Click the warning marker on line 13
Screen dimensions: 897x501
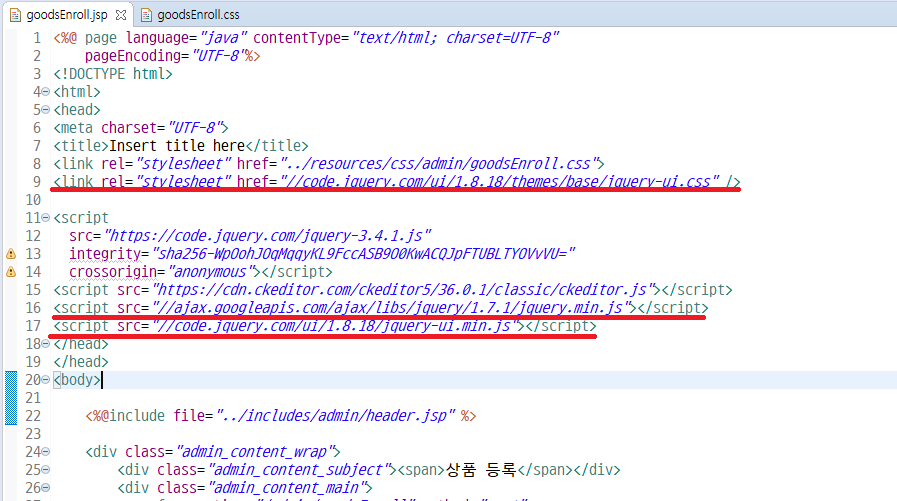(x=11, y=254)
